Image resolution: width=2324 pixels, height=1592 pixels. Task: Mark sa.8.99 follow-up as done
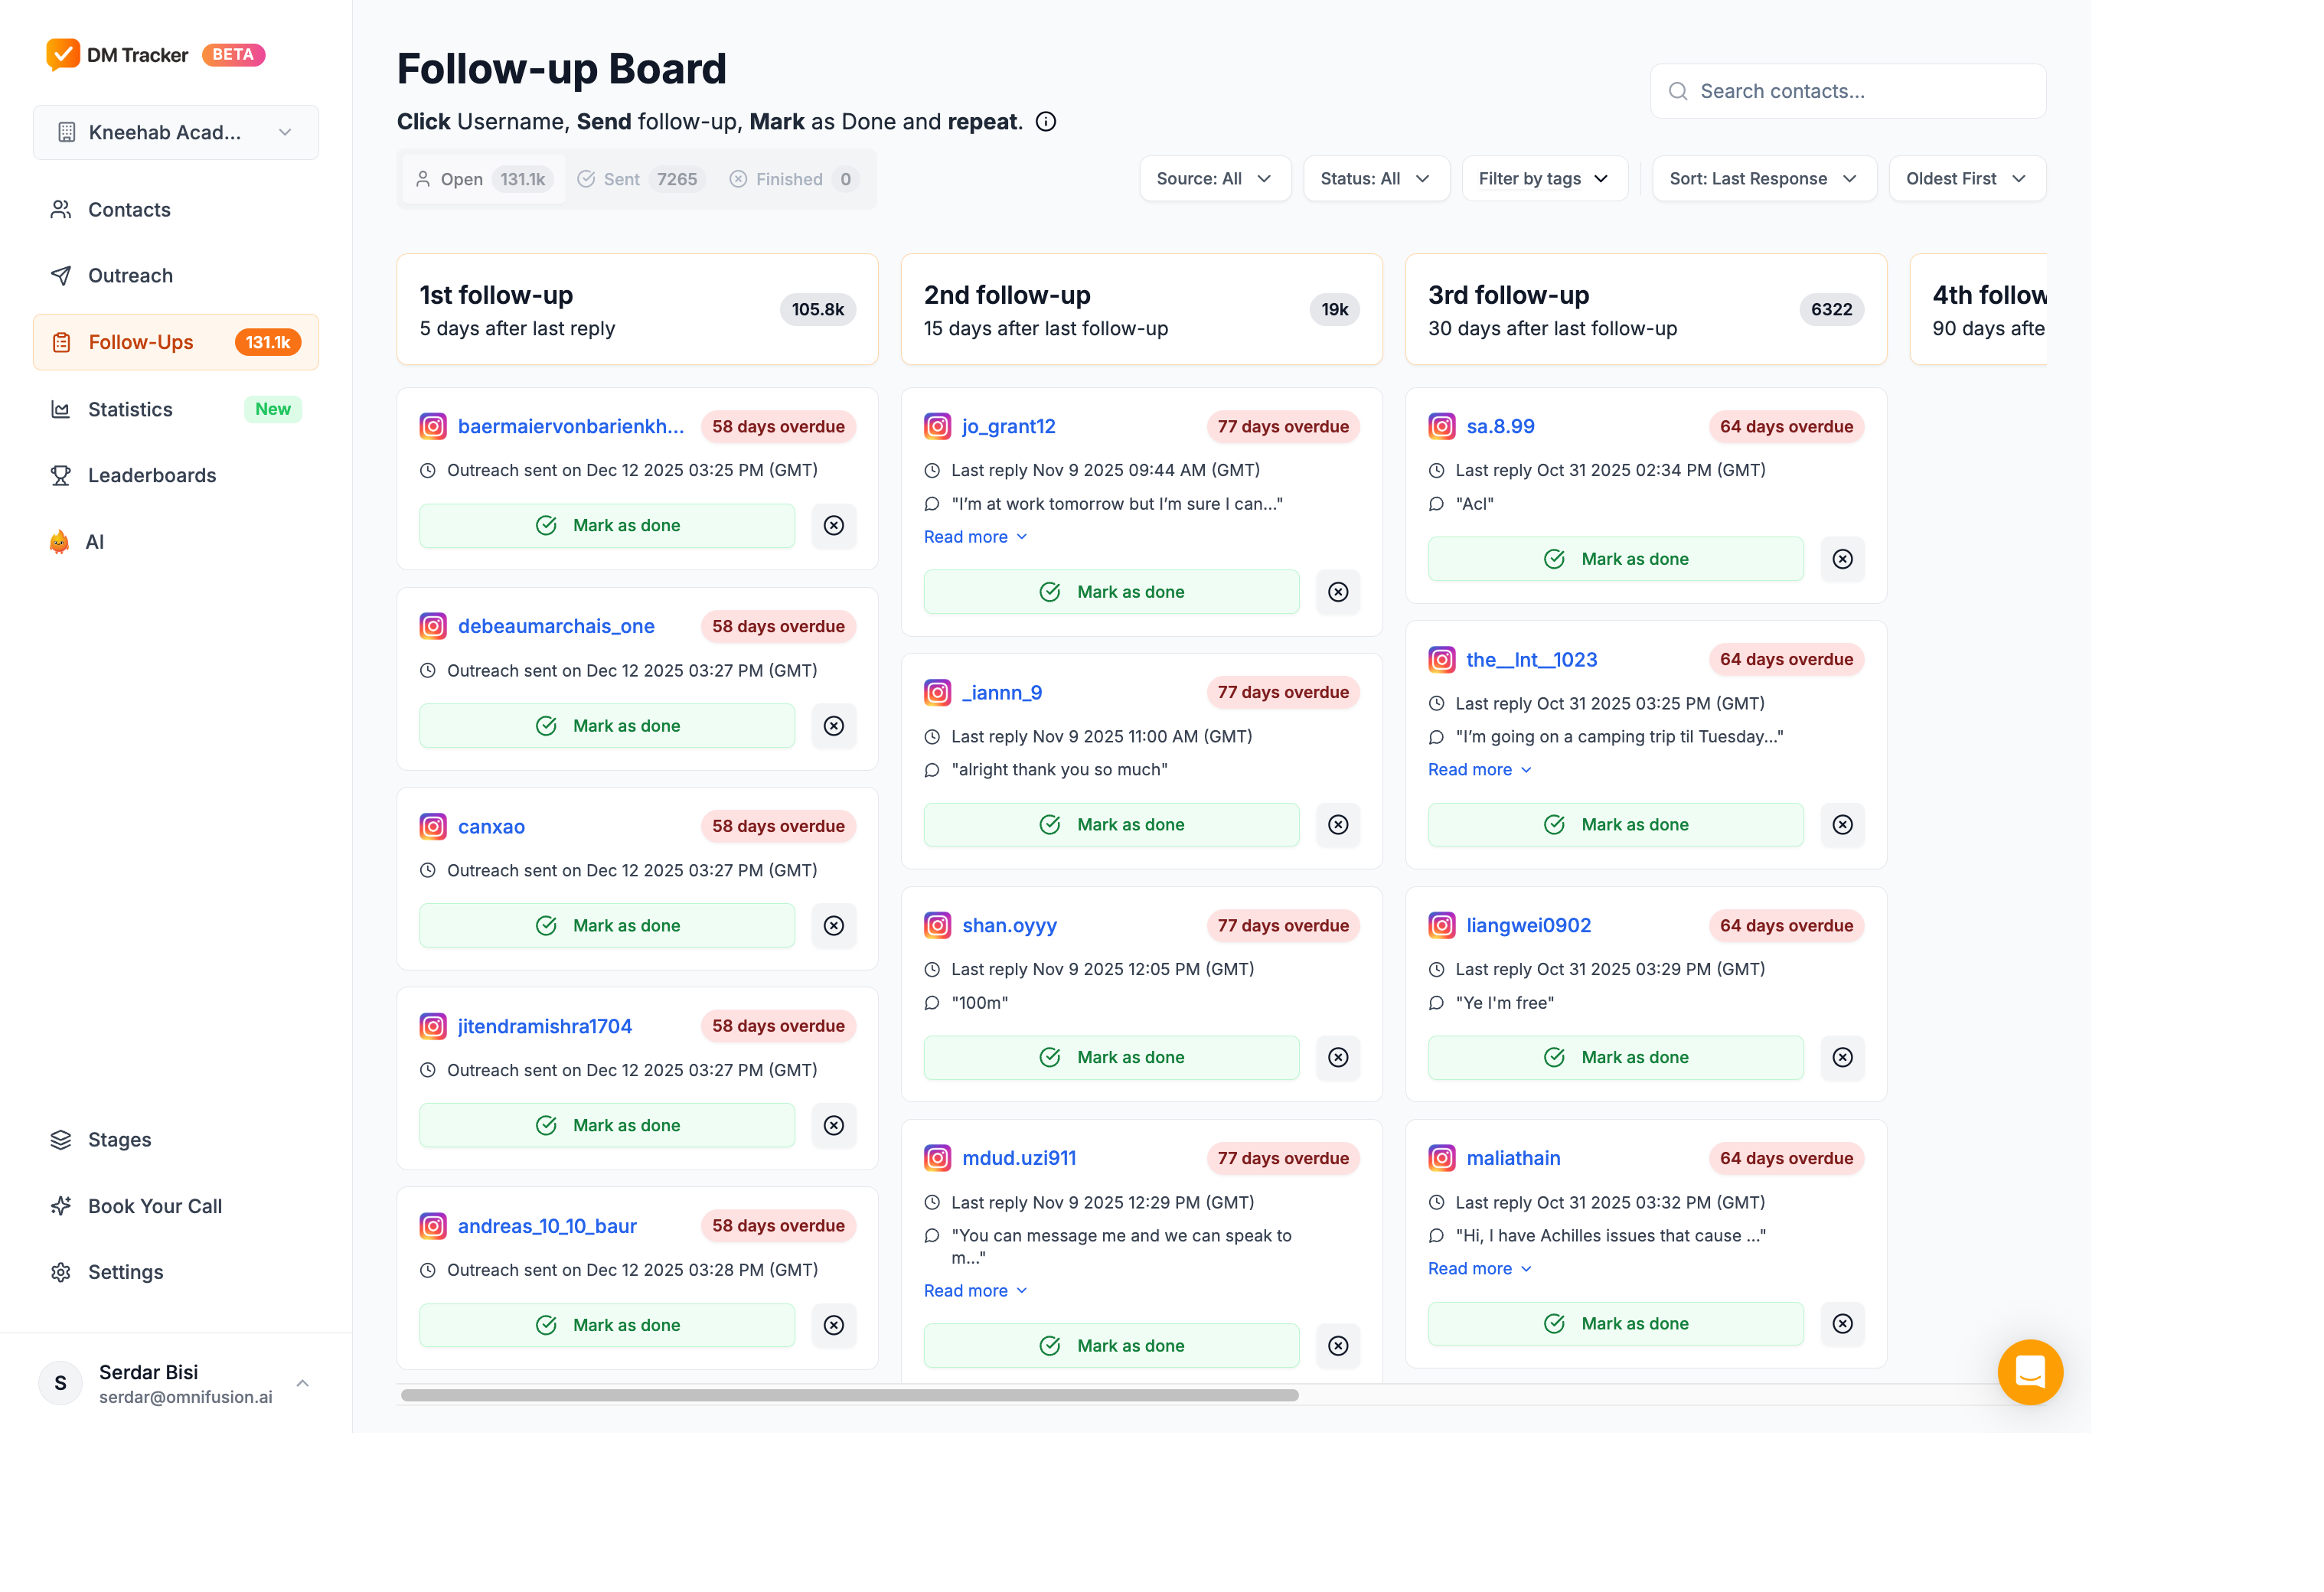pos(1615,559)
